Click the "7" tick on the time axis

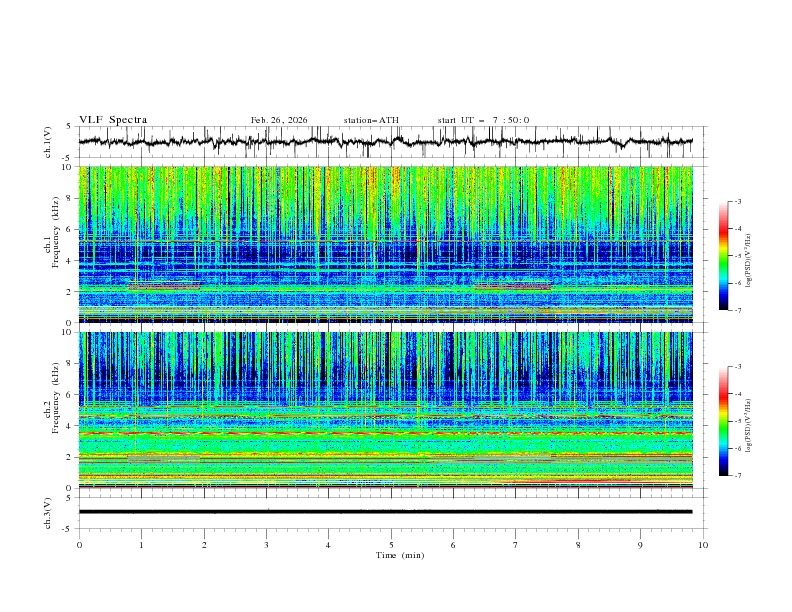(x=516, y=545)
